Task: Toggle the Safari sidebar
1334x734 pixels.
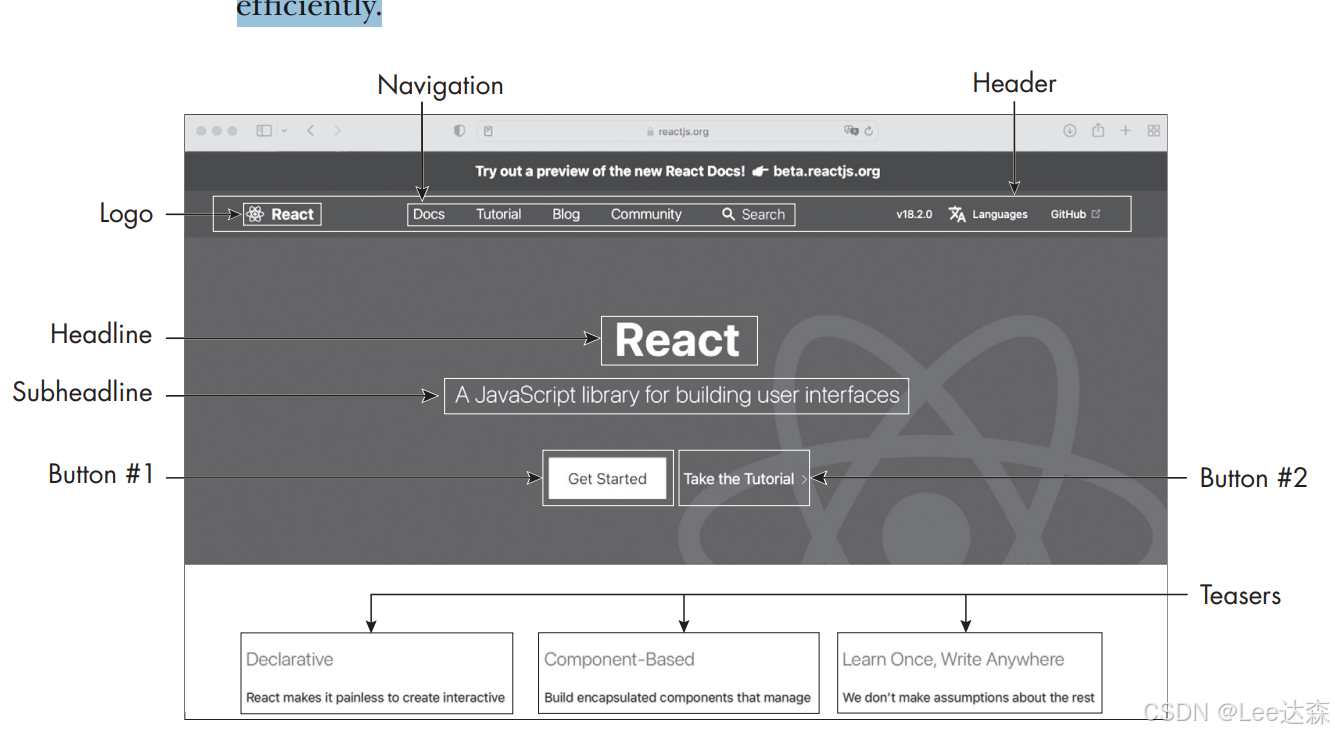Action: point(264,130)
